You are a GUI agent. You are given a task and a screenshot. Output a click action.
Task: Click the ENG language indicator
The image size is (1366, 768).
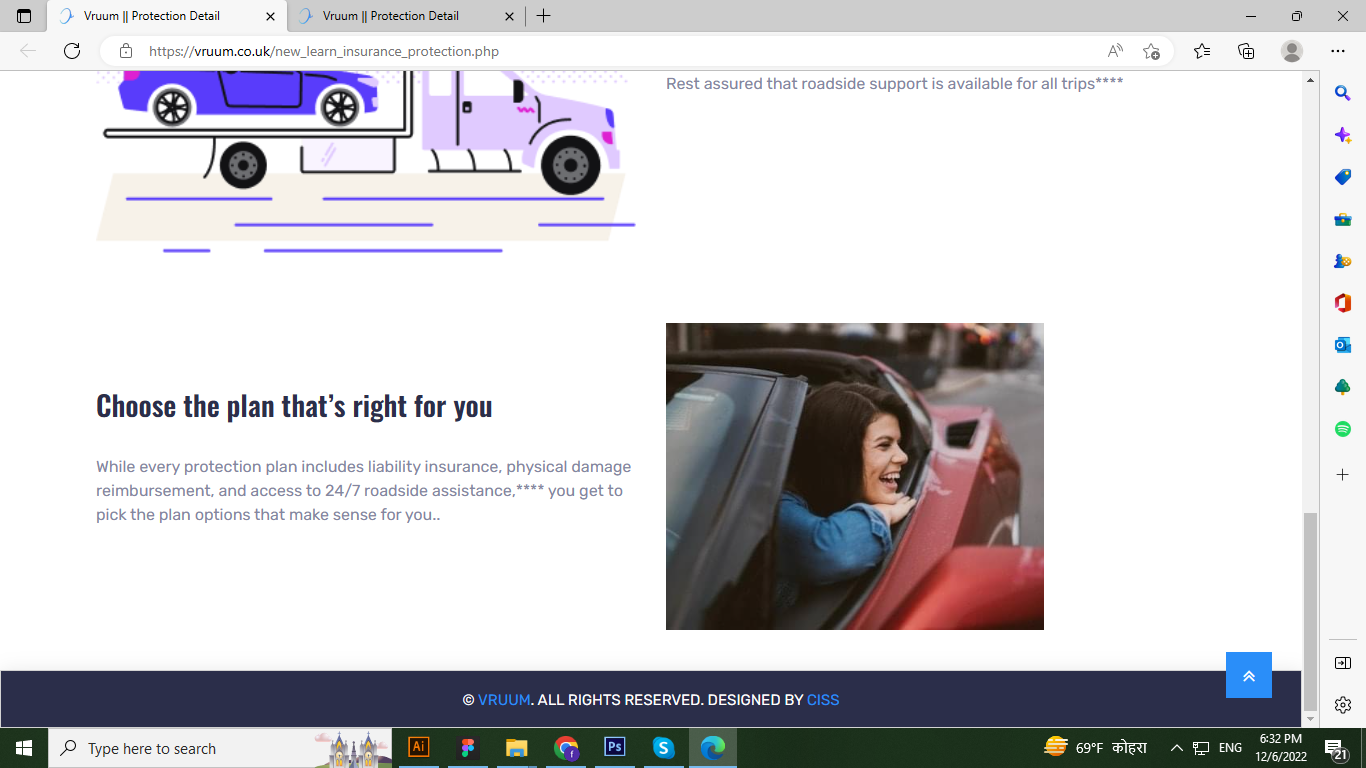pyautogui.click(x=1230, y=748)
